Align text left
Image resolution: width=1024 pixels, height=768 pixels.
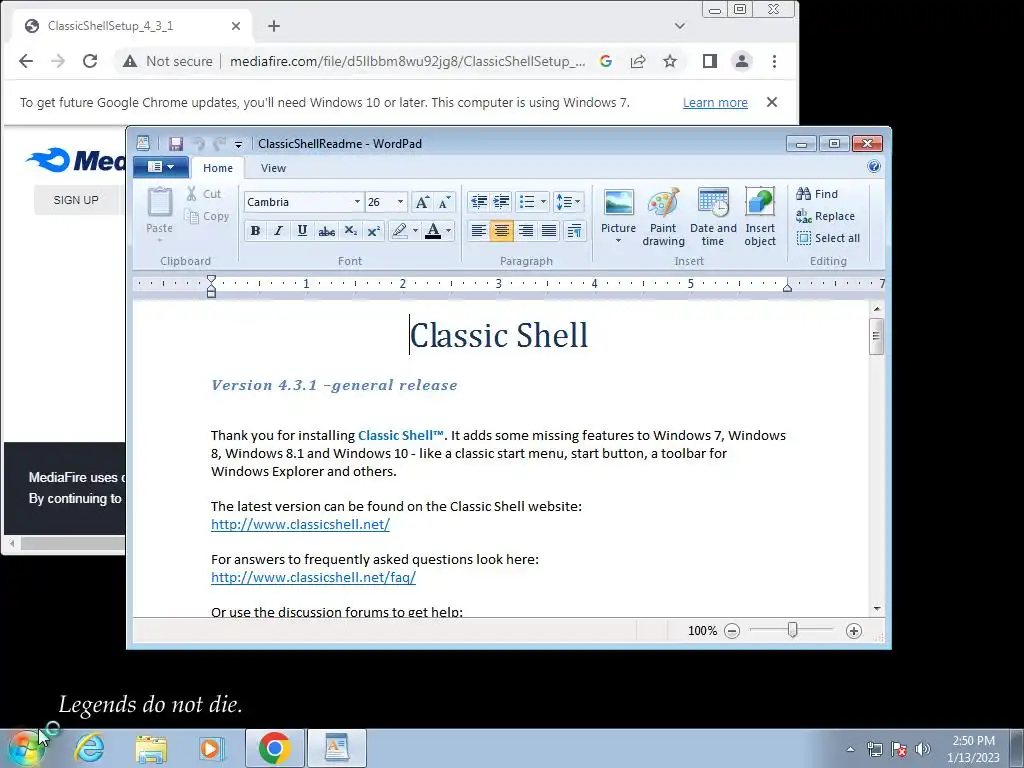[x=479, y=231]
